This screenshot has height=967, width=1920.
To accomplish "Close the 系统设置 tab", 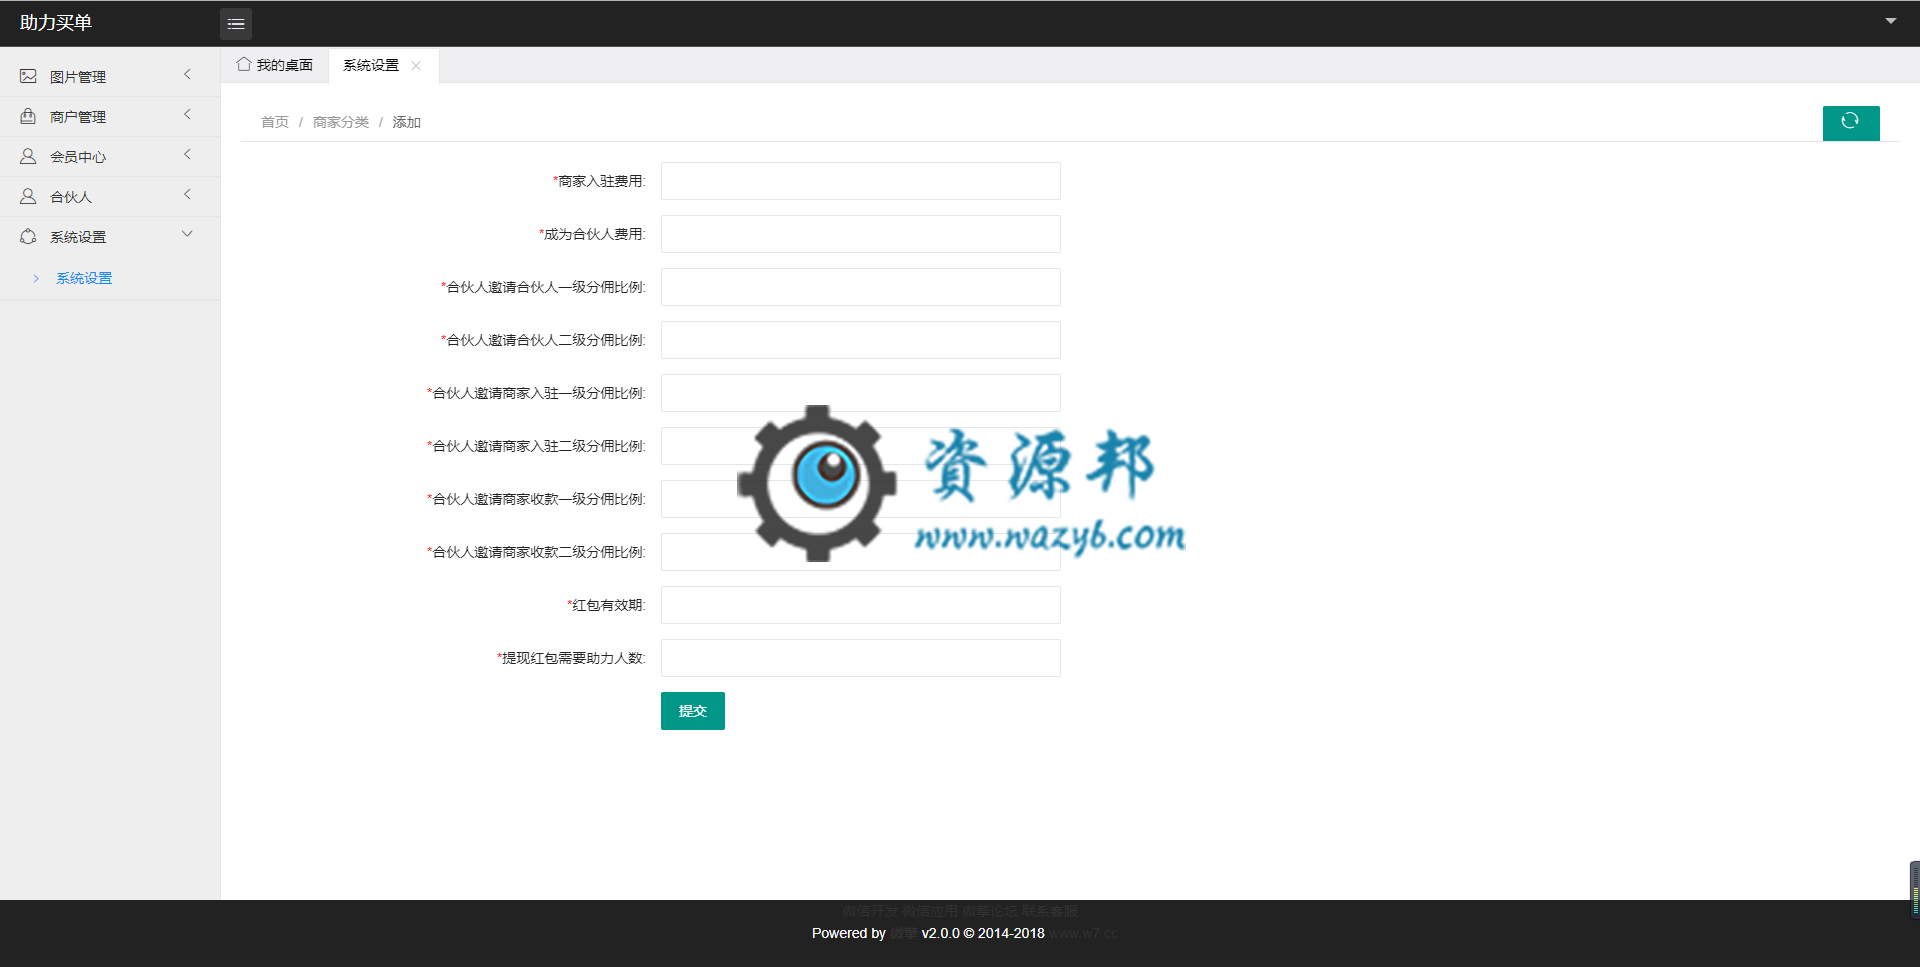I will click(x=416, y=65).
